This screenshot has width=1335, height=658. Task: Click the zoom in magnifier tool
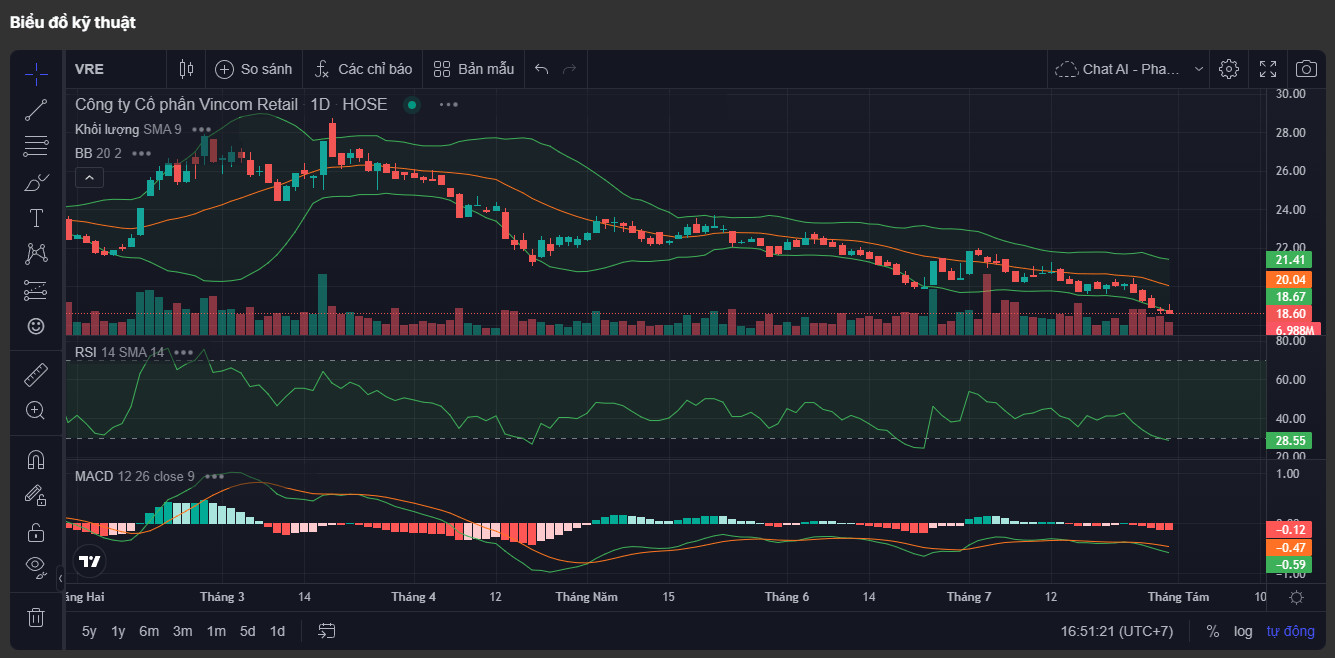tap(36, 410)
